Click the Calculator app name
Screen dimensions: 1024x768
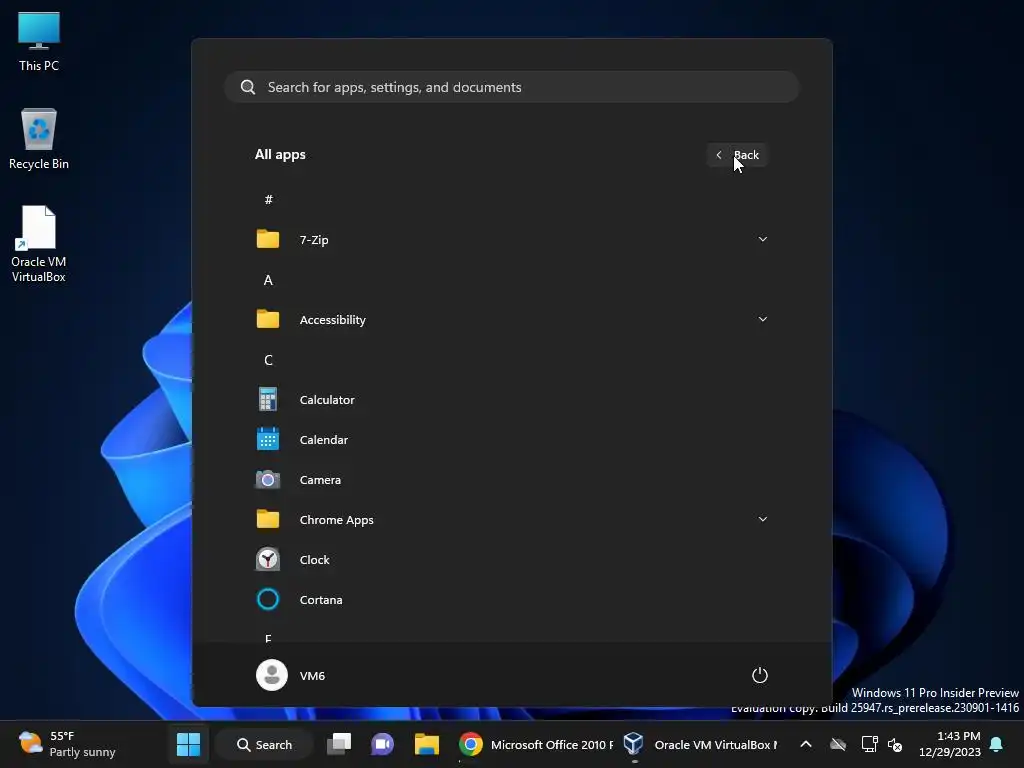(327, 399)
